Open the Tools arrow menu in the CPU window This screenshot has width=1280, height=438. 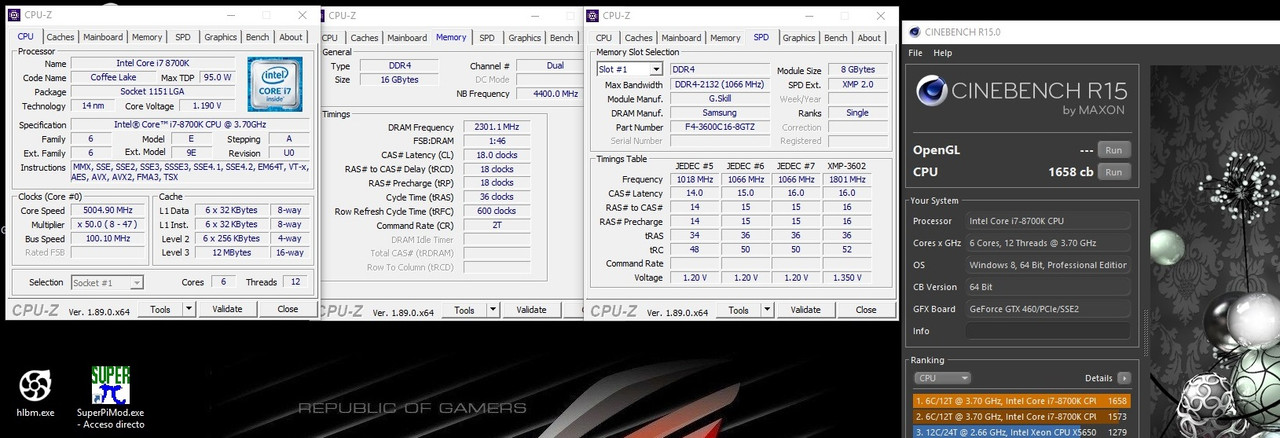pyautogui.click(x=188, y=309)
